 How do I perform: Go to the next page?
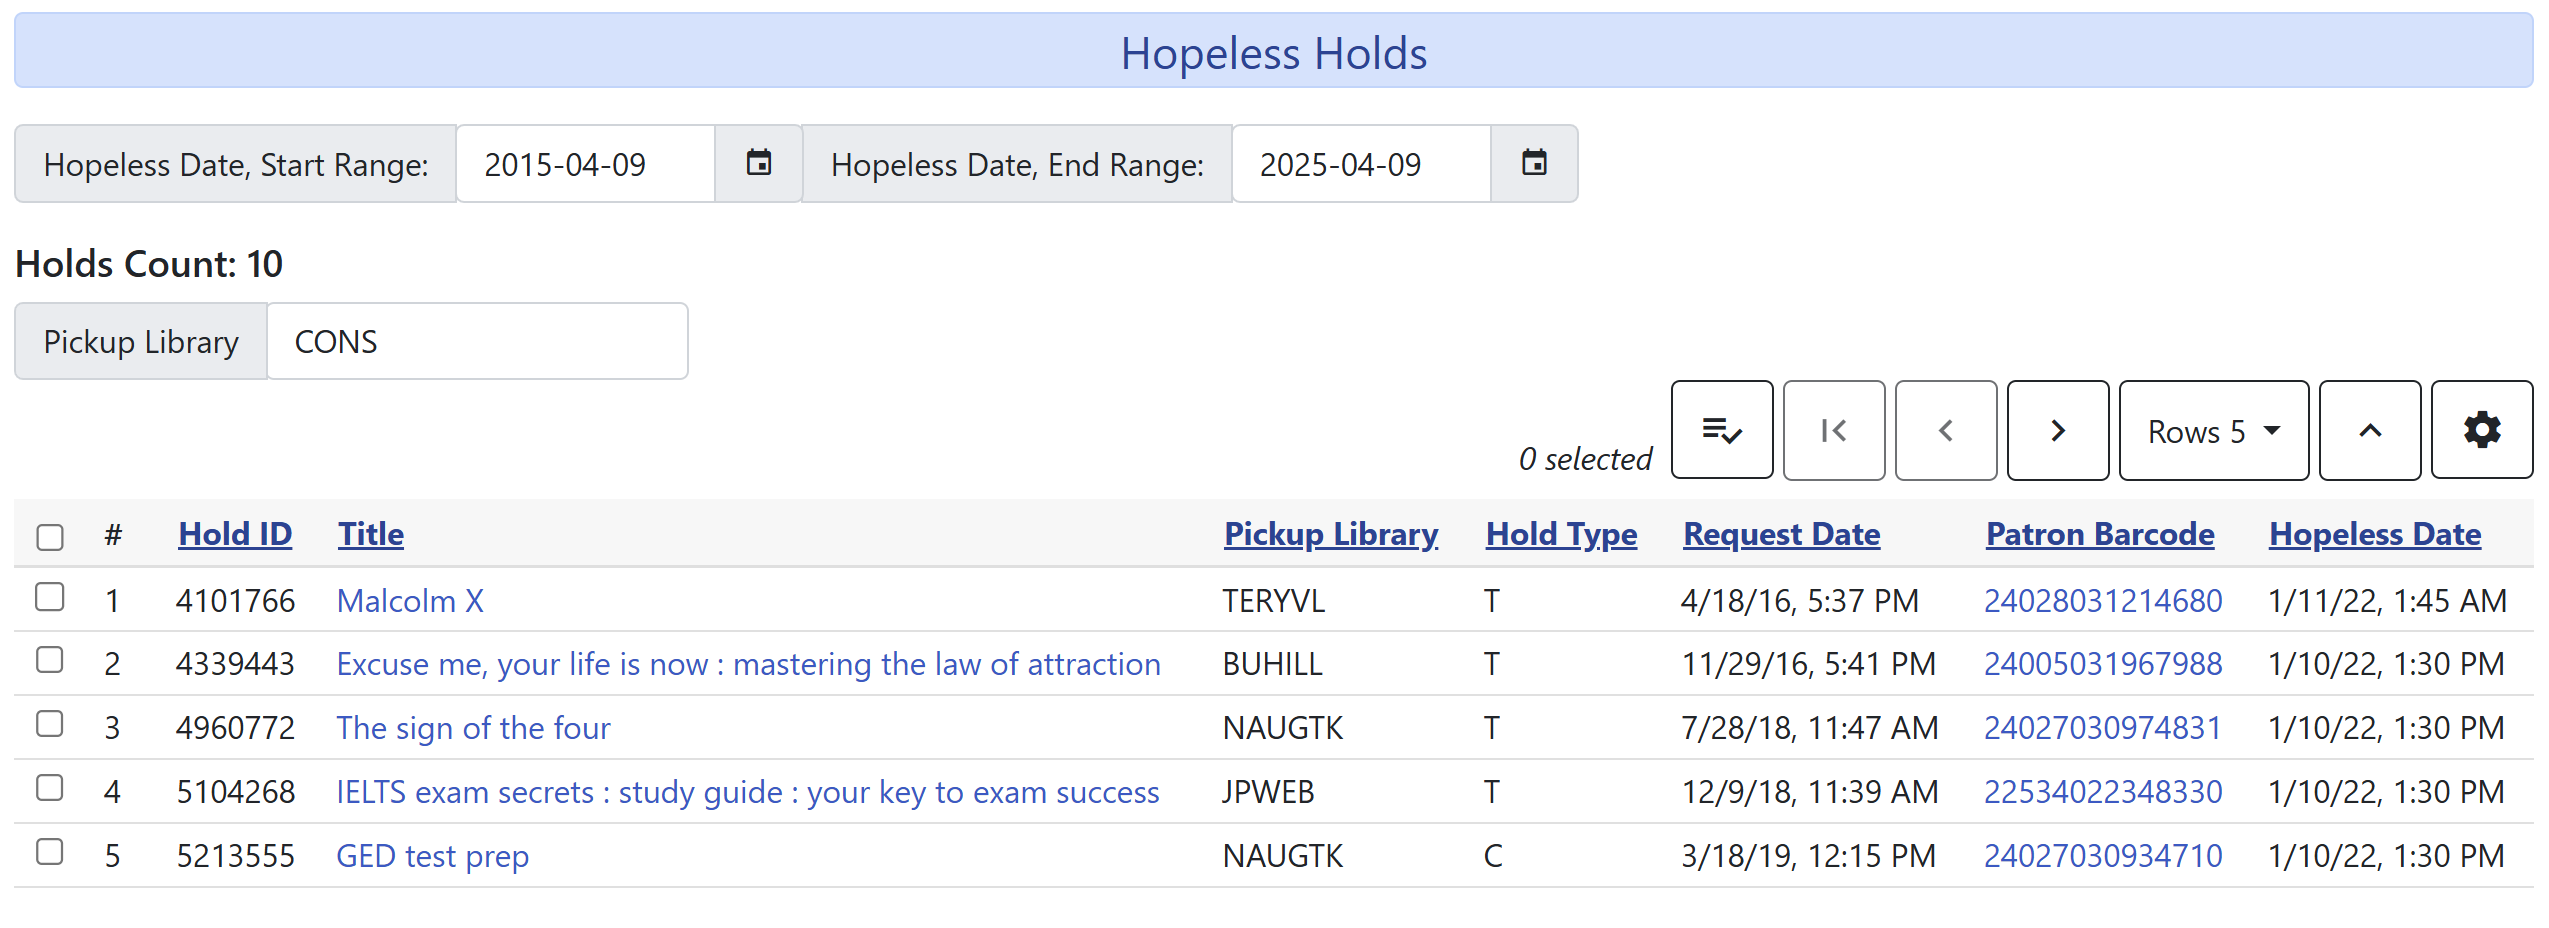pyautogui.click(x=2056, y=430)
